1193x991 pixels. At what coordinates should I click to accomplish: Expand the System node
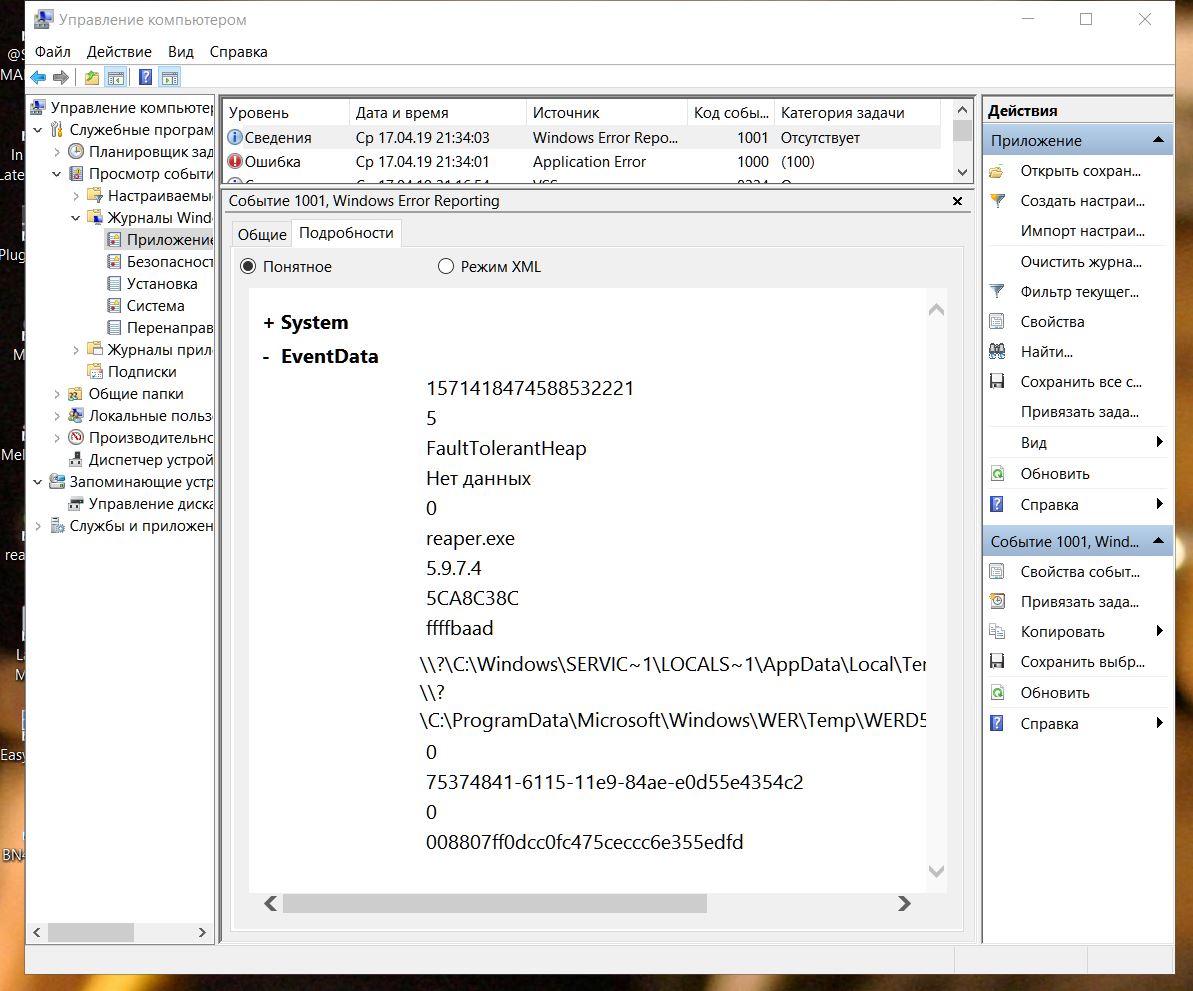[x=268, y=323]
